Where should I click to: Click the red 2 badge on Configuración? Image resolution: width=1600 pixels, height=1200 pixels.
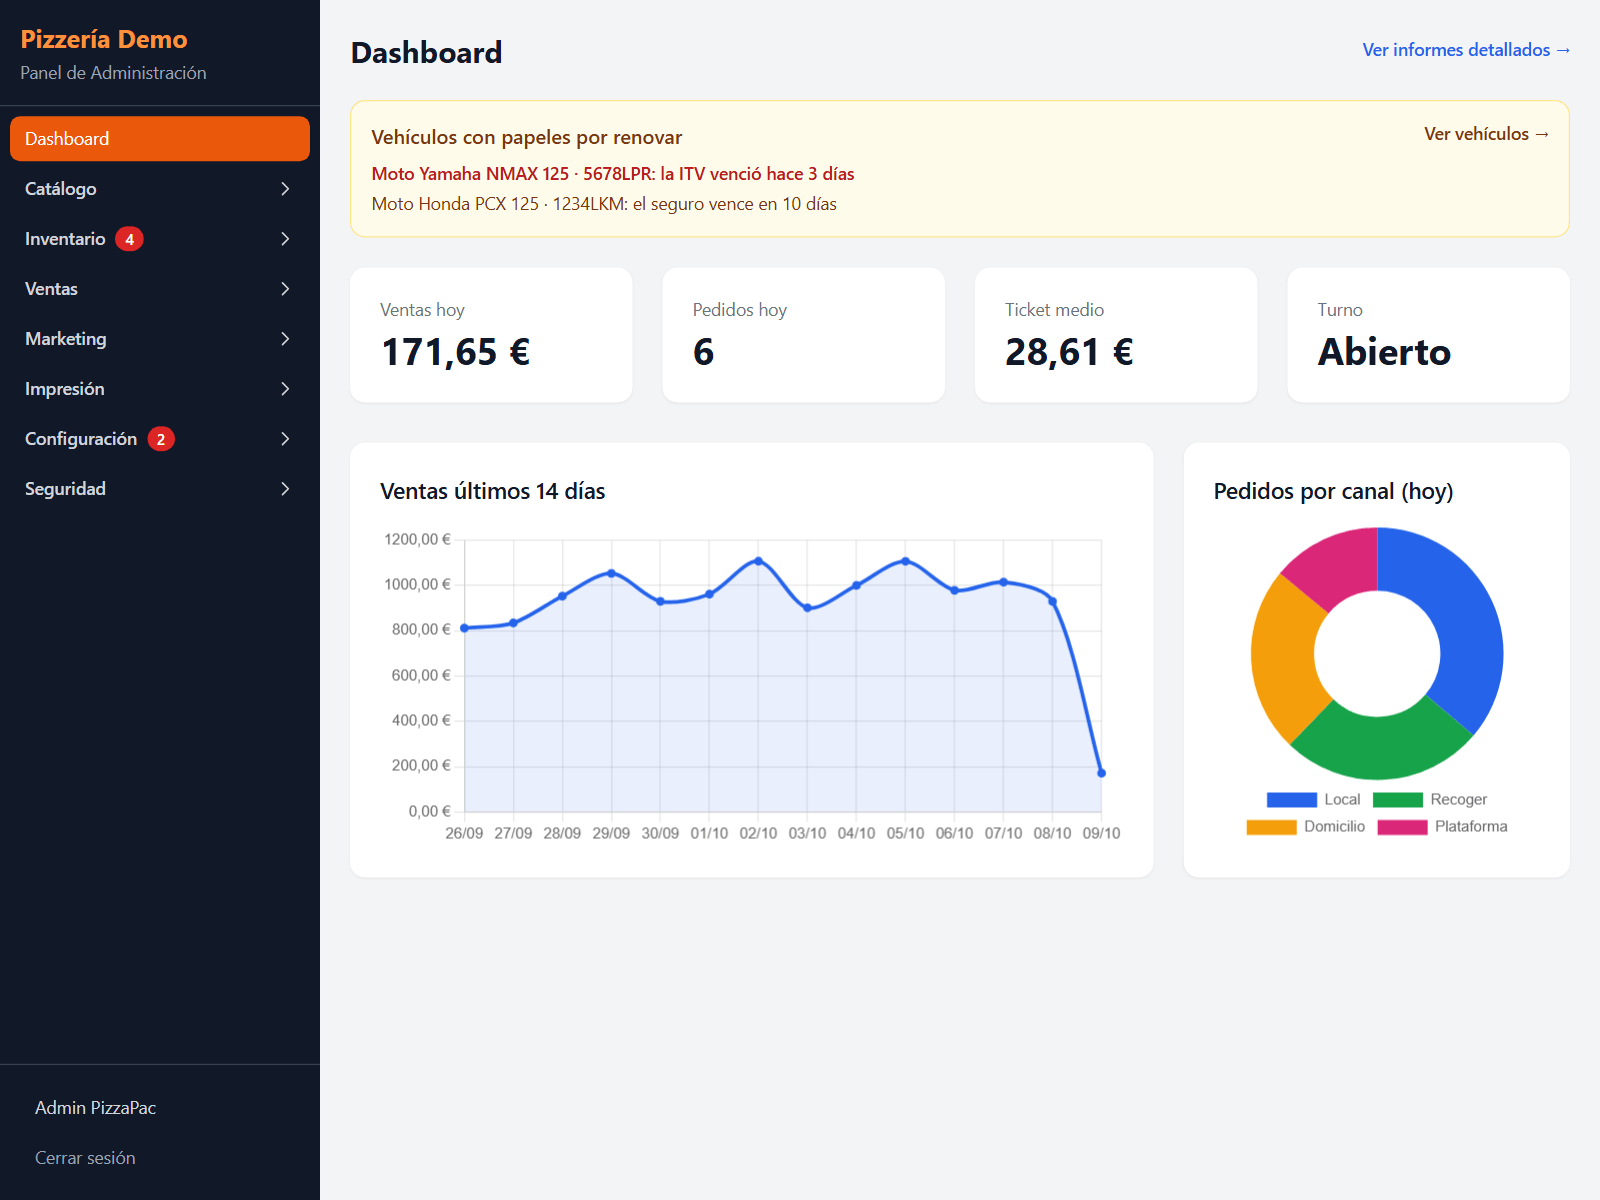pos(161,439)
